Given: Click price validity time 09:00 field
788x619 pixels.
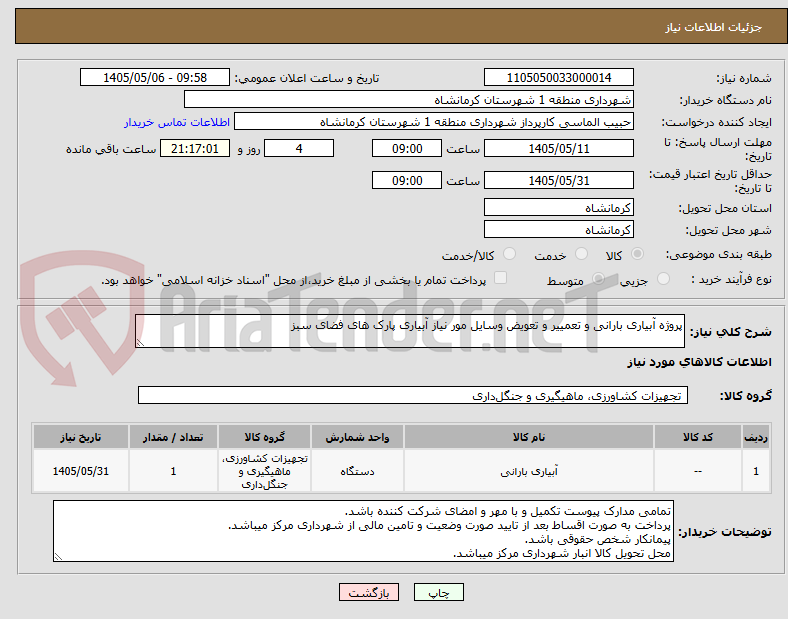Looking at the screenshot, I should click(407, 180).
